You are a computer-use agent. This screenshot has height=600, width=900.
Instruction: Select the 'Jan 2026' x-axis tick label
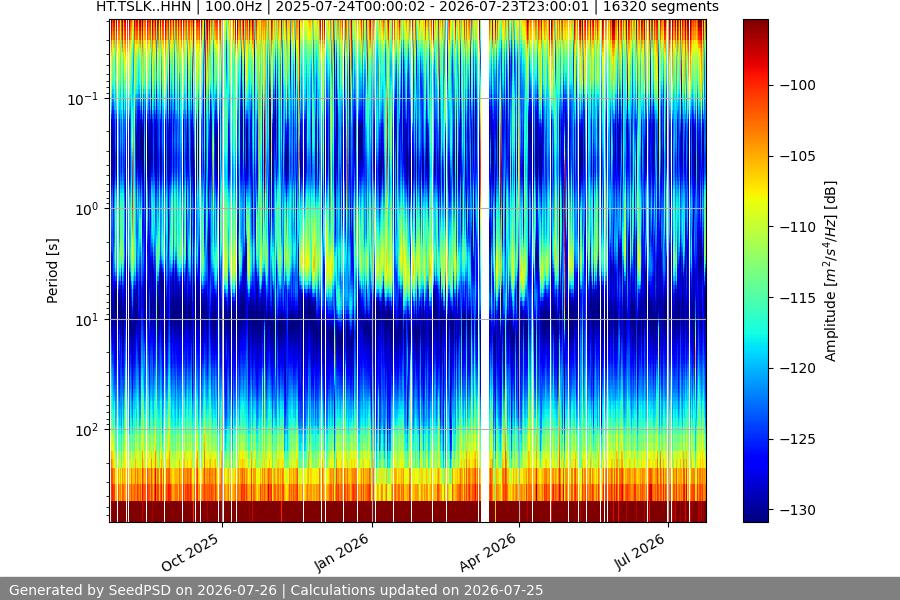[342, 552]
